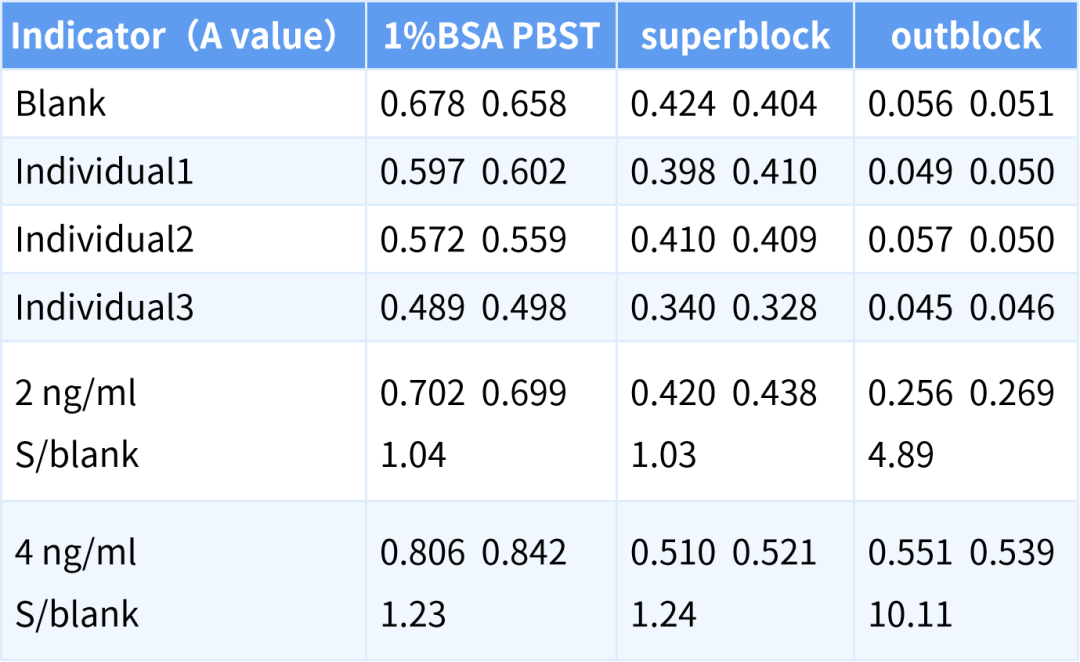Click the 'Individual2' row label
The width and height of the screenshot is (1080, 662).
pyautogui.click(x=104, y=239)
